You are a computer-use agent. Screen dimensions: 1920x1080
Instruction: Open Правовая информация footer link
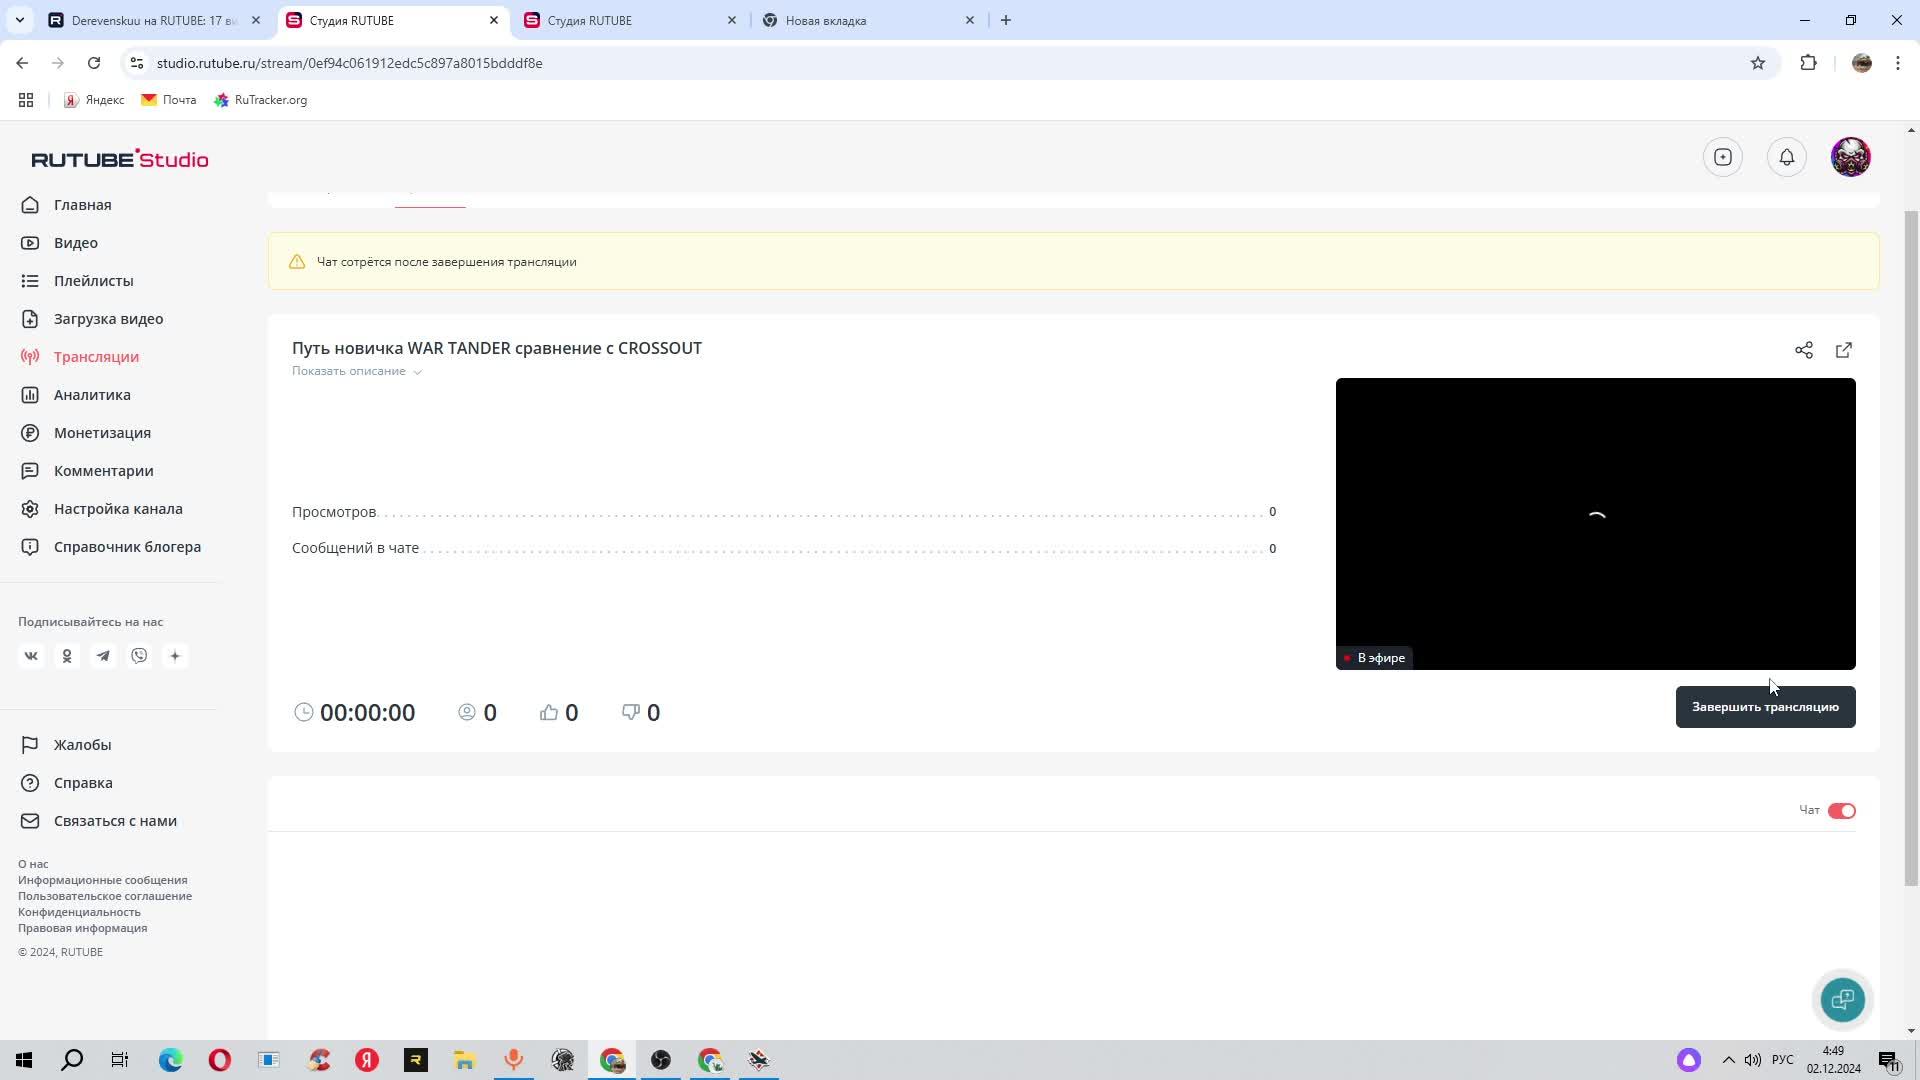click(82, 928)
